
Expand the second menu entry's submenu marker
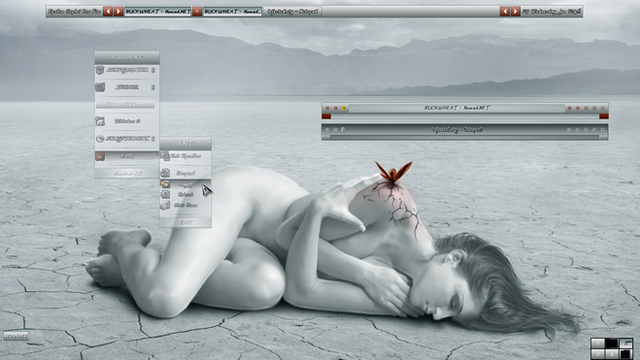click(153, 87)
